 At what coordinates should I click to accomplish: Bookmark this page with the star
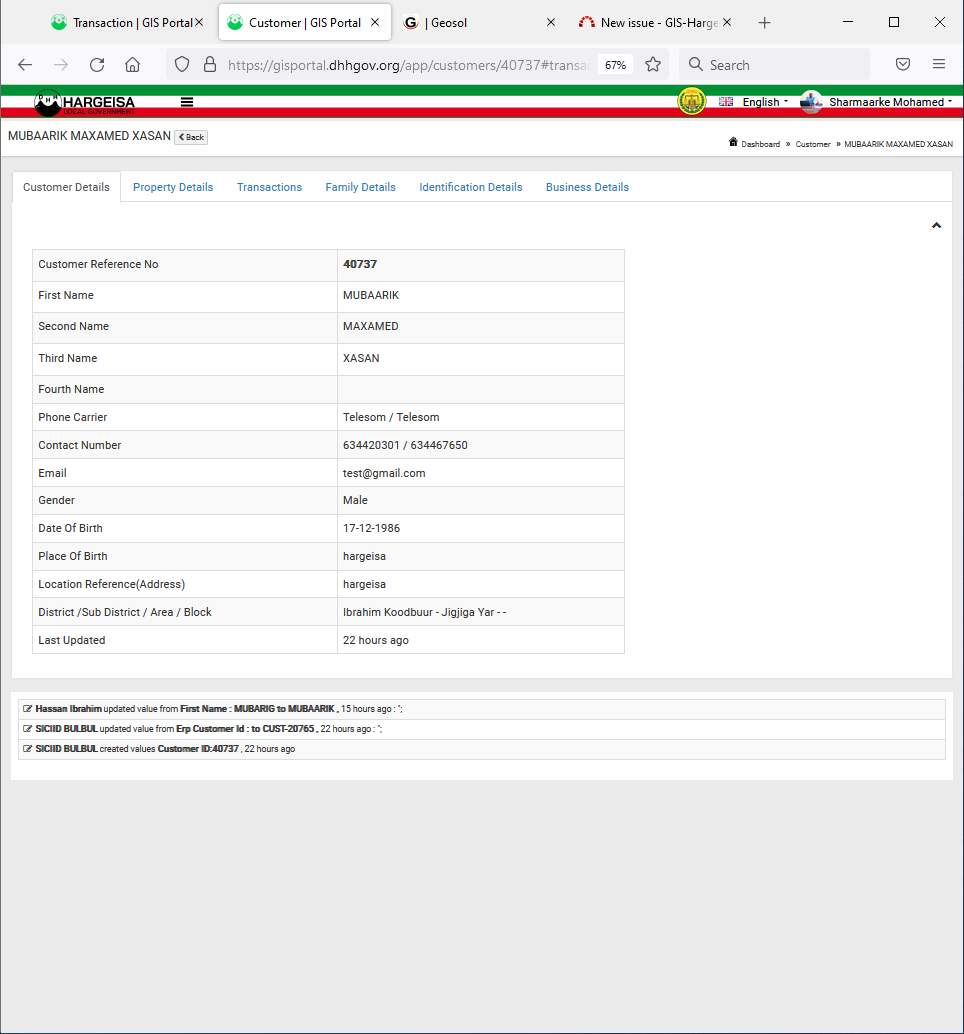pyautogui.click(x=653, y=64)
